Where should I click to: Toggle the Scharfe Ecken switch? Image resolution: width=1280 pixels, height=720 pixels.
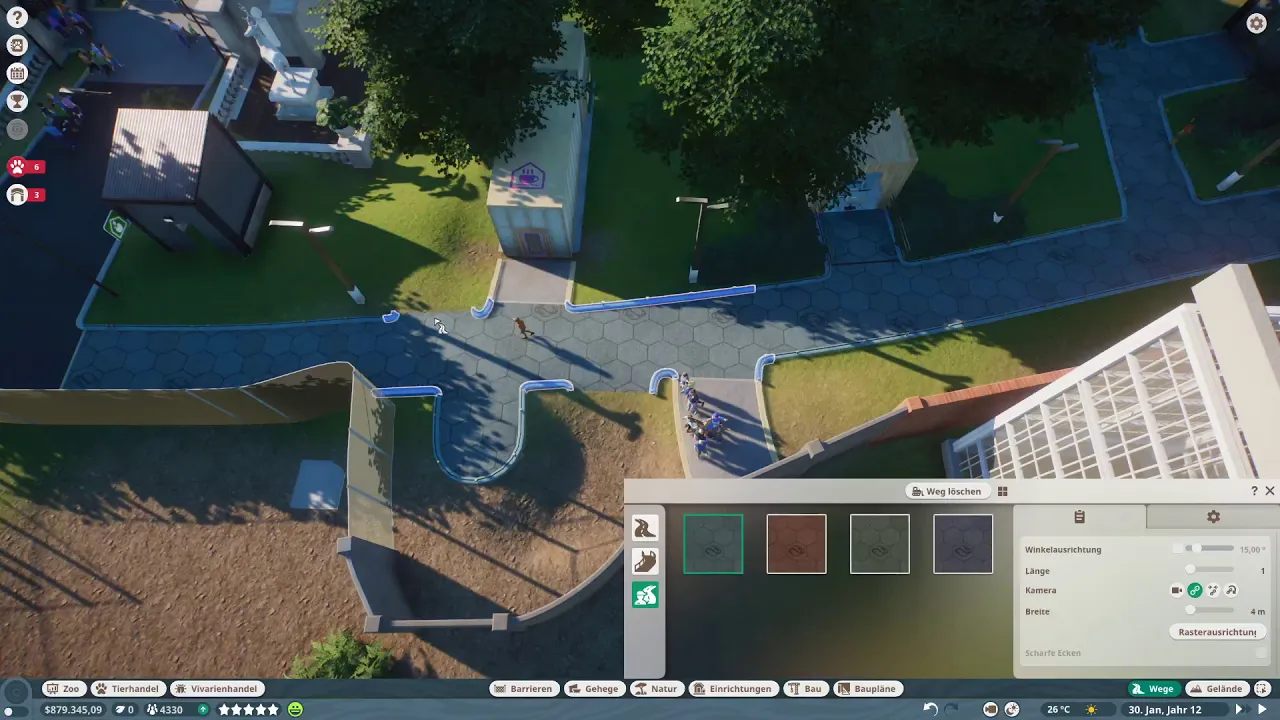tap(1261, 653)
